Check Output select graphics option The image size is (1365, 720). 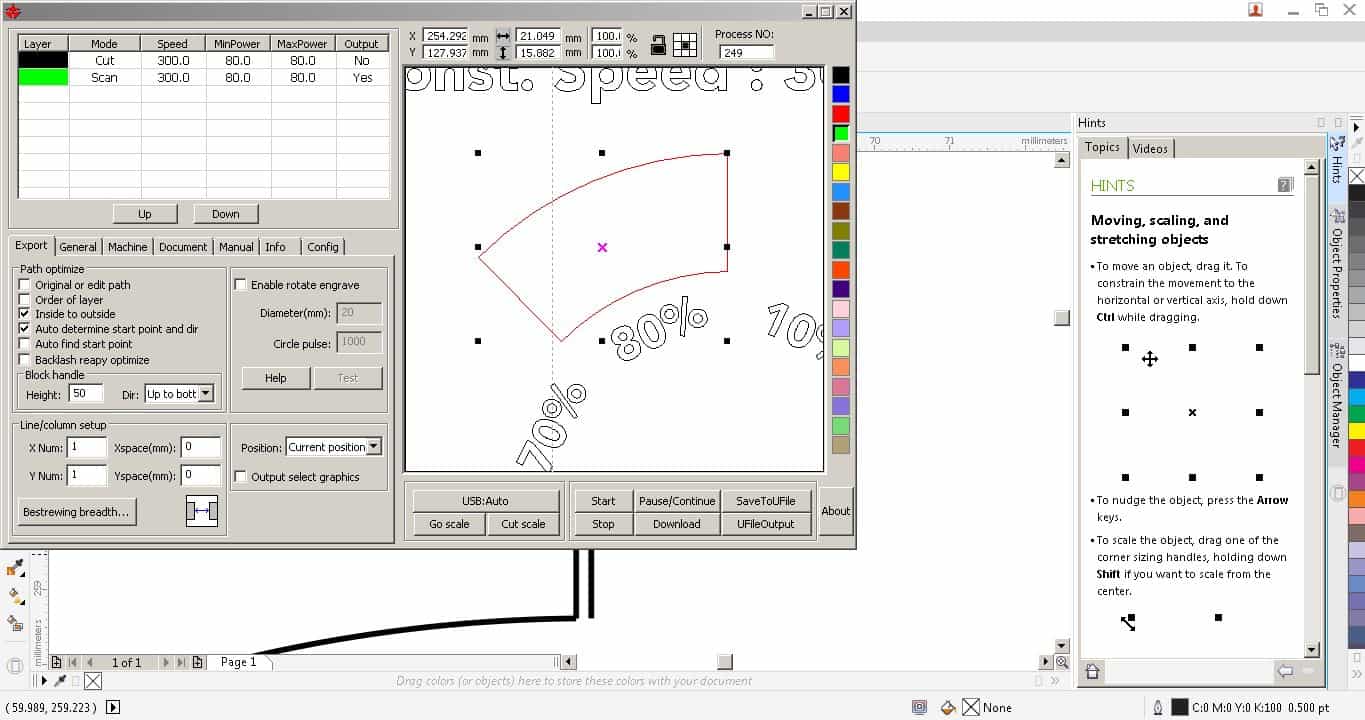(x=240, y=477)
